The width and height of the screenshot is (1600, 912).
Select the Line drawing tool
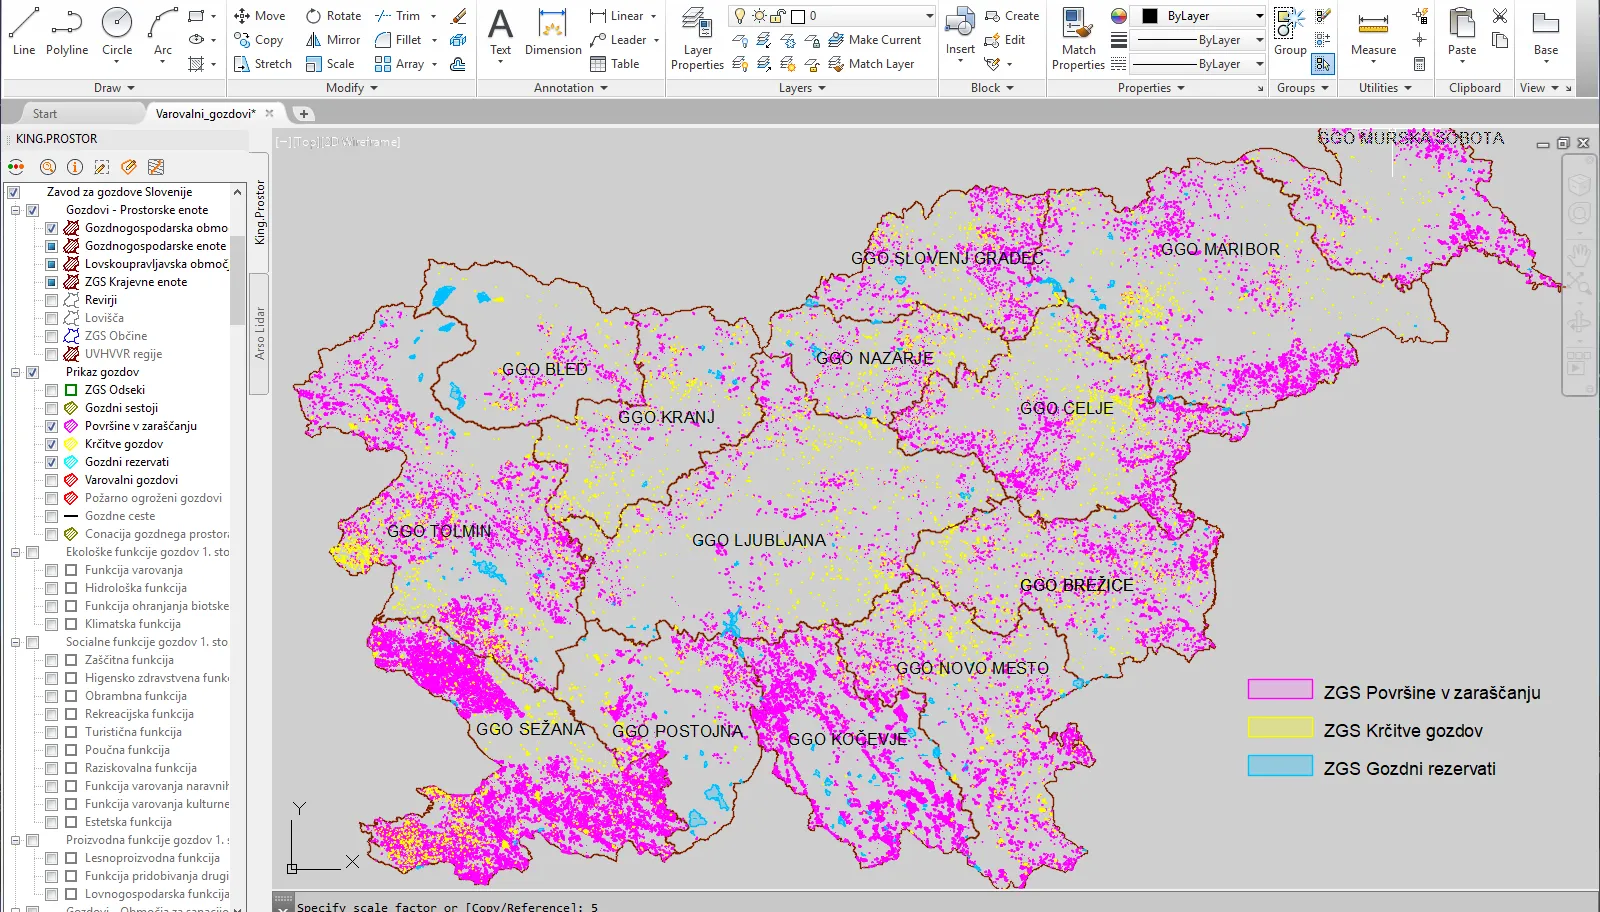click(x=24, y=31)
